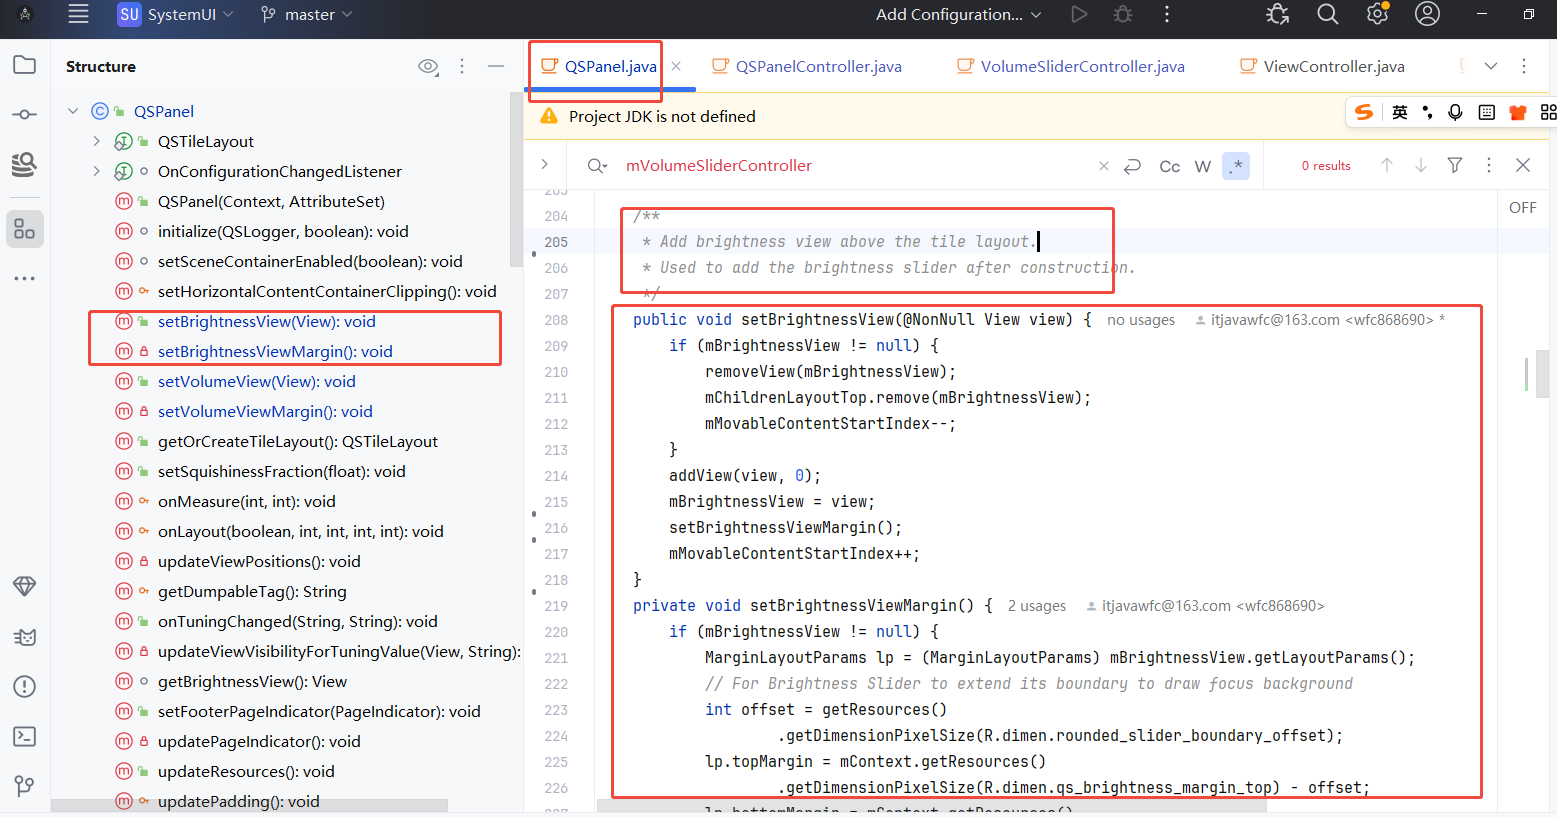Clear the search field text
Viewport: 1557px width, 817px height.
1103,166
